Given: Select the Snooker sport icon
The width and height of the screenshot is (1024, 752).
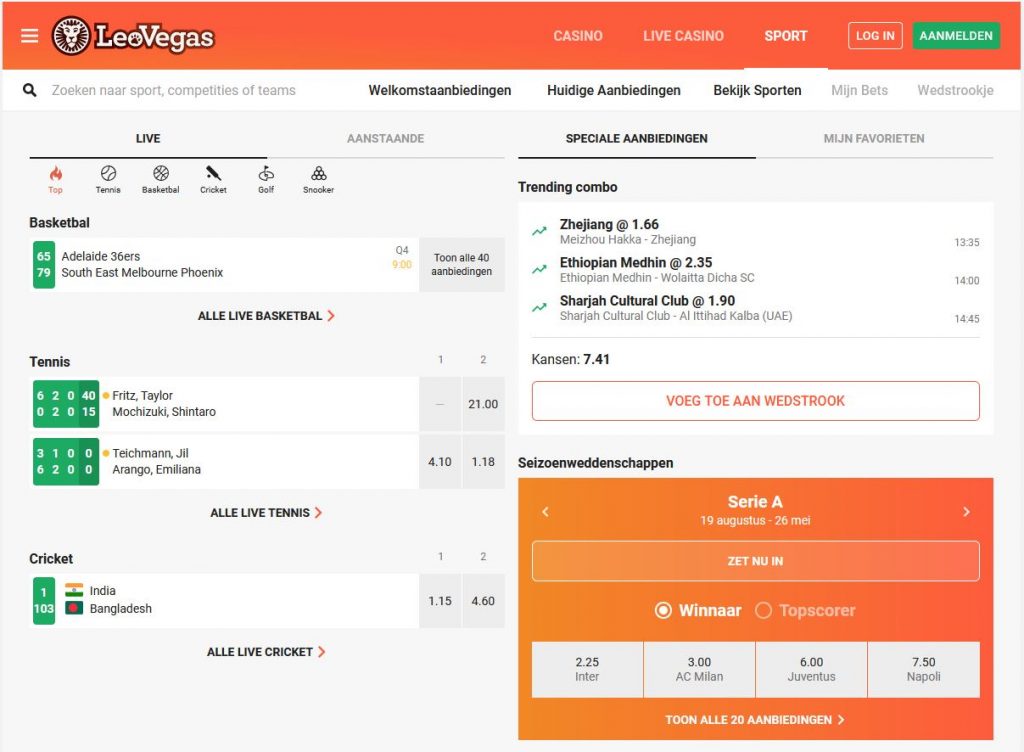Looking at the screenshot, I should click(319, 180).
